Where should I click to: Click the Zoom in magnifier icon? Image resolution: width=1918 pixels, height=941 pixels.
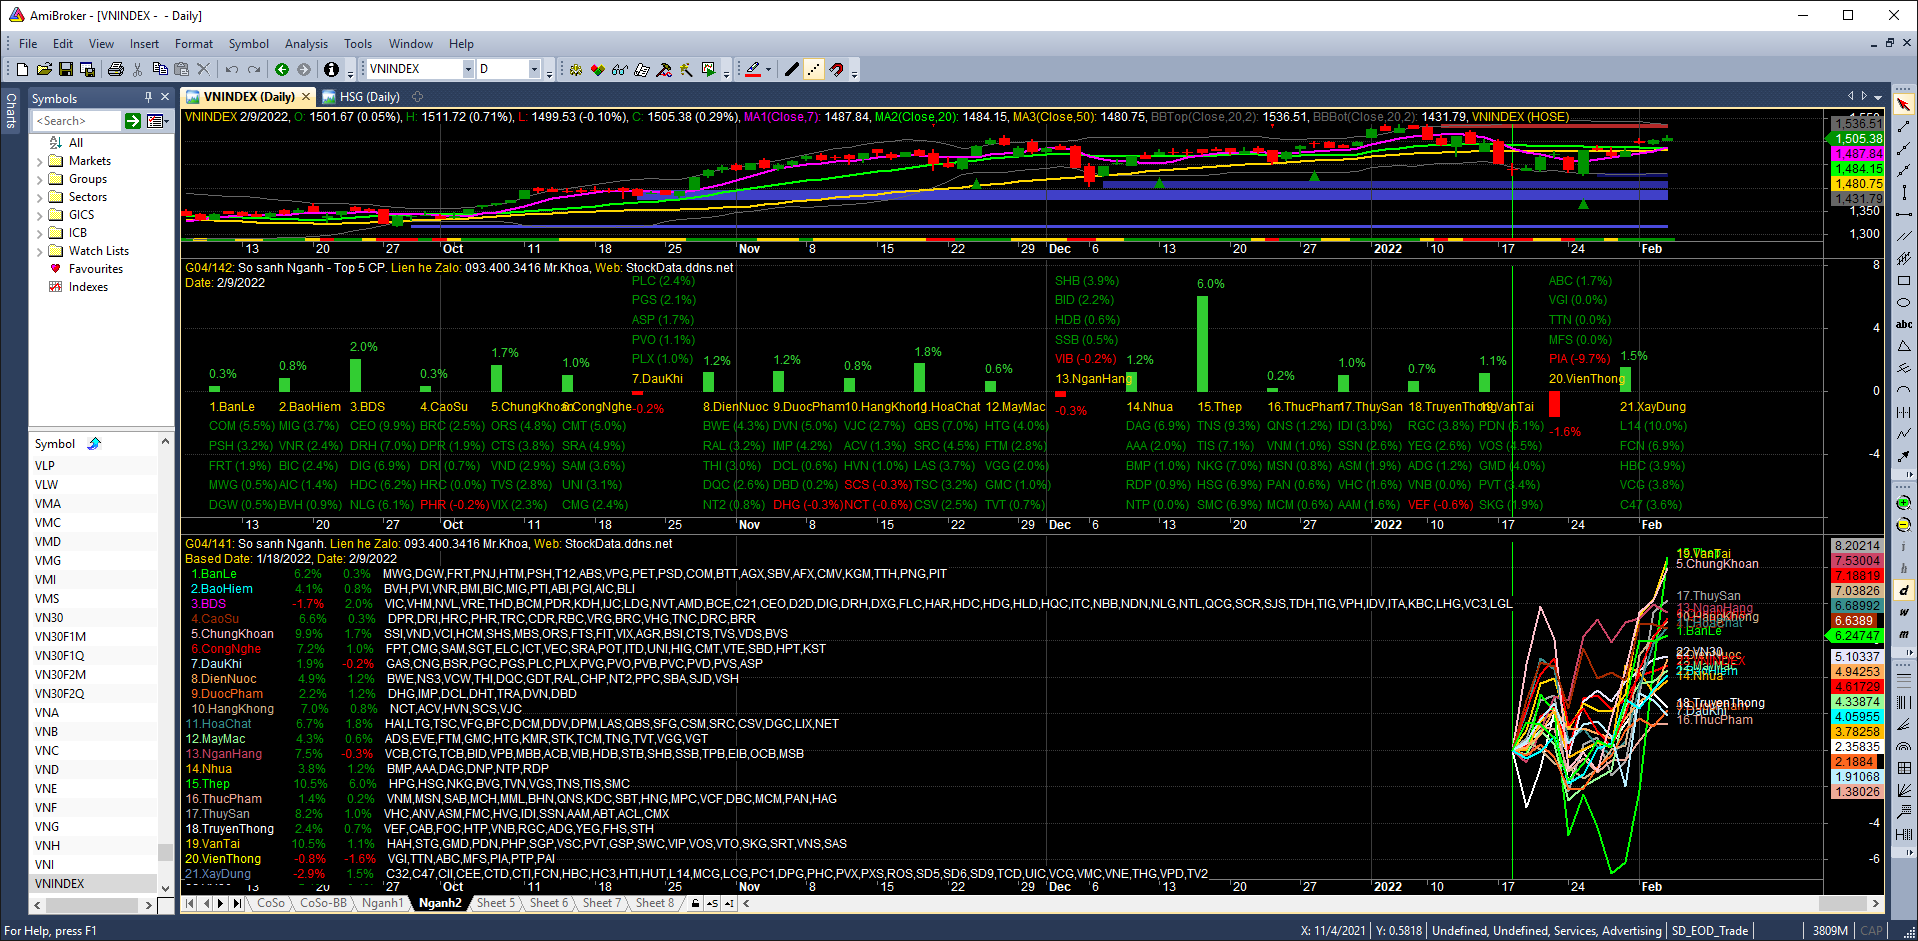click(x=1904, y=502)
